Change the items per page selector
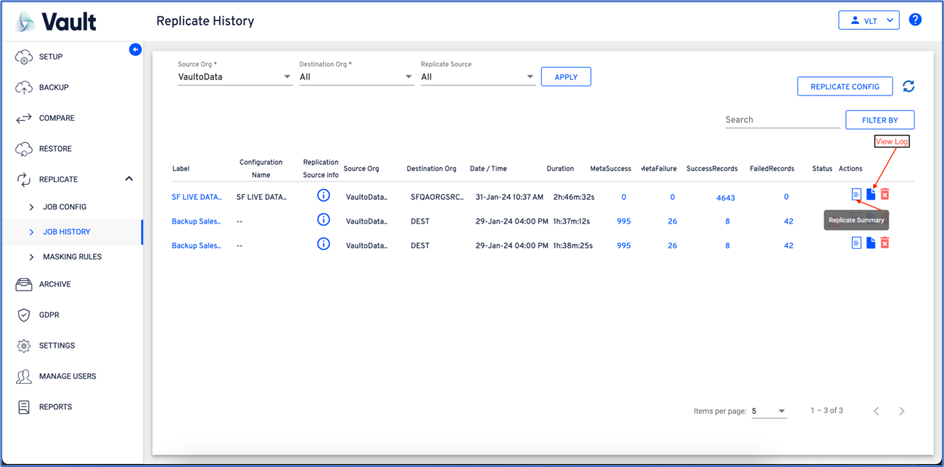This screenshot has height=467, width=944. pyautogui.click(x=768, y=411)
